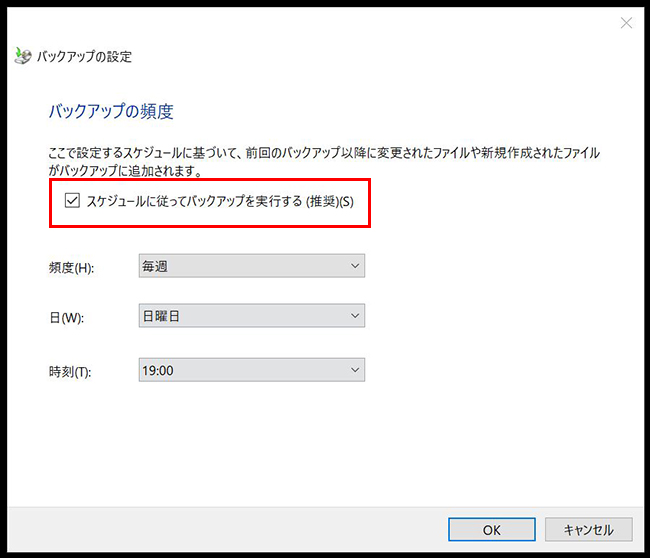Viewport: 650px width, 558px height.
Task: Open the 日 dropdown showing 日曜日
Action: [252, 316]
